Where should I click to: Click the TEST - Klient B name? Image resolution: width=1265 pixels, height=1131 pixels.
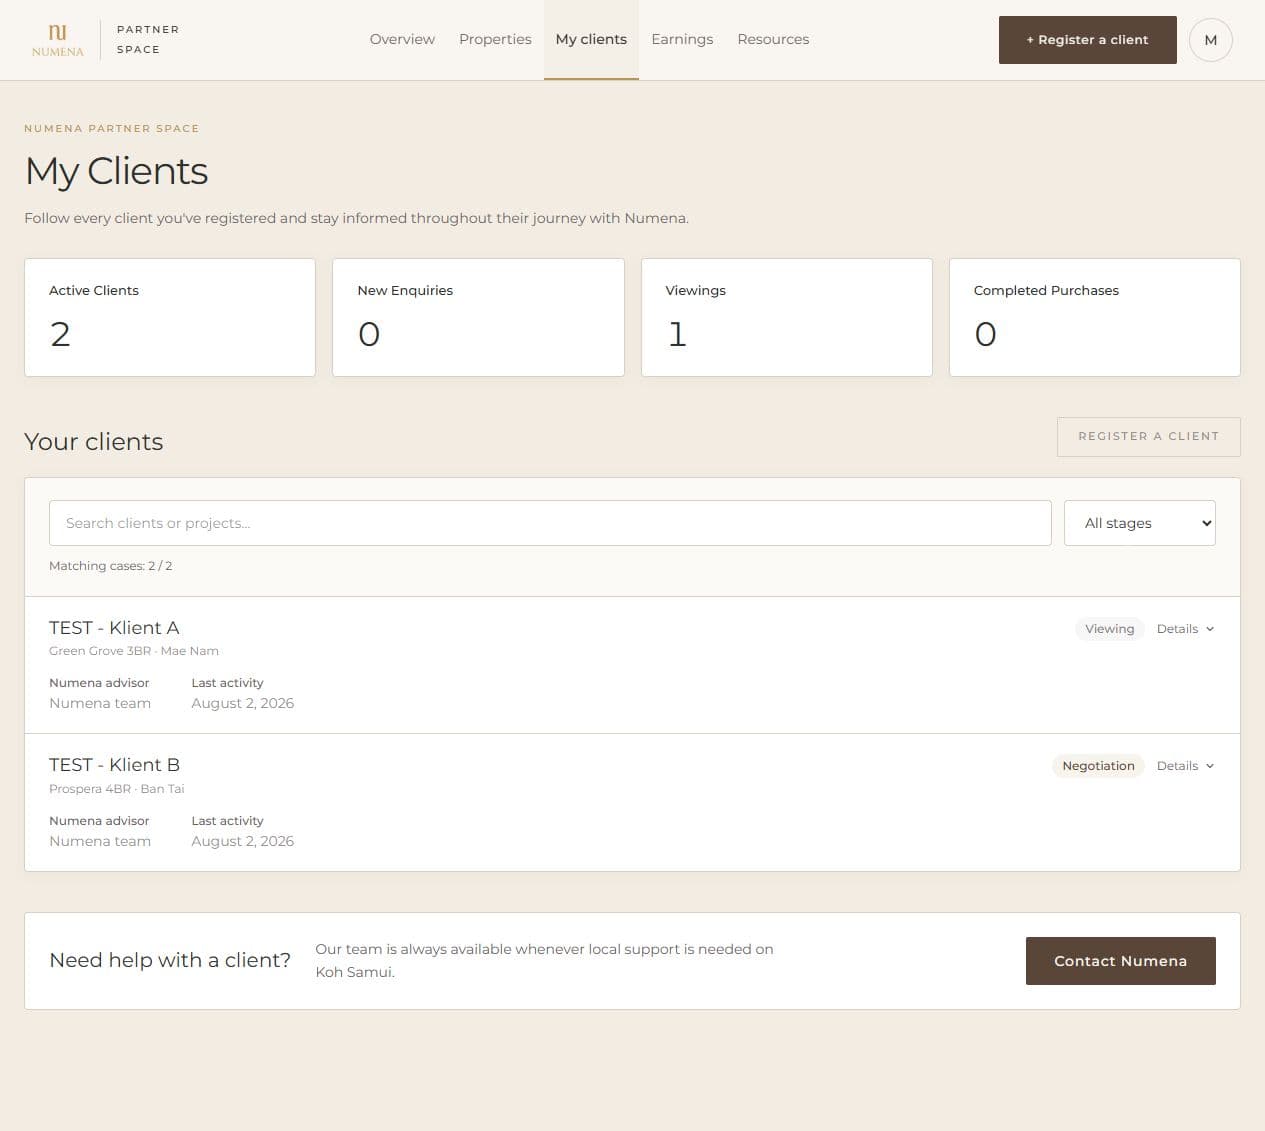pyautogui.click(x=114, y=765)
